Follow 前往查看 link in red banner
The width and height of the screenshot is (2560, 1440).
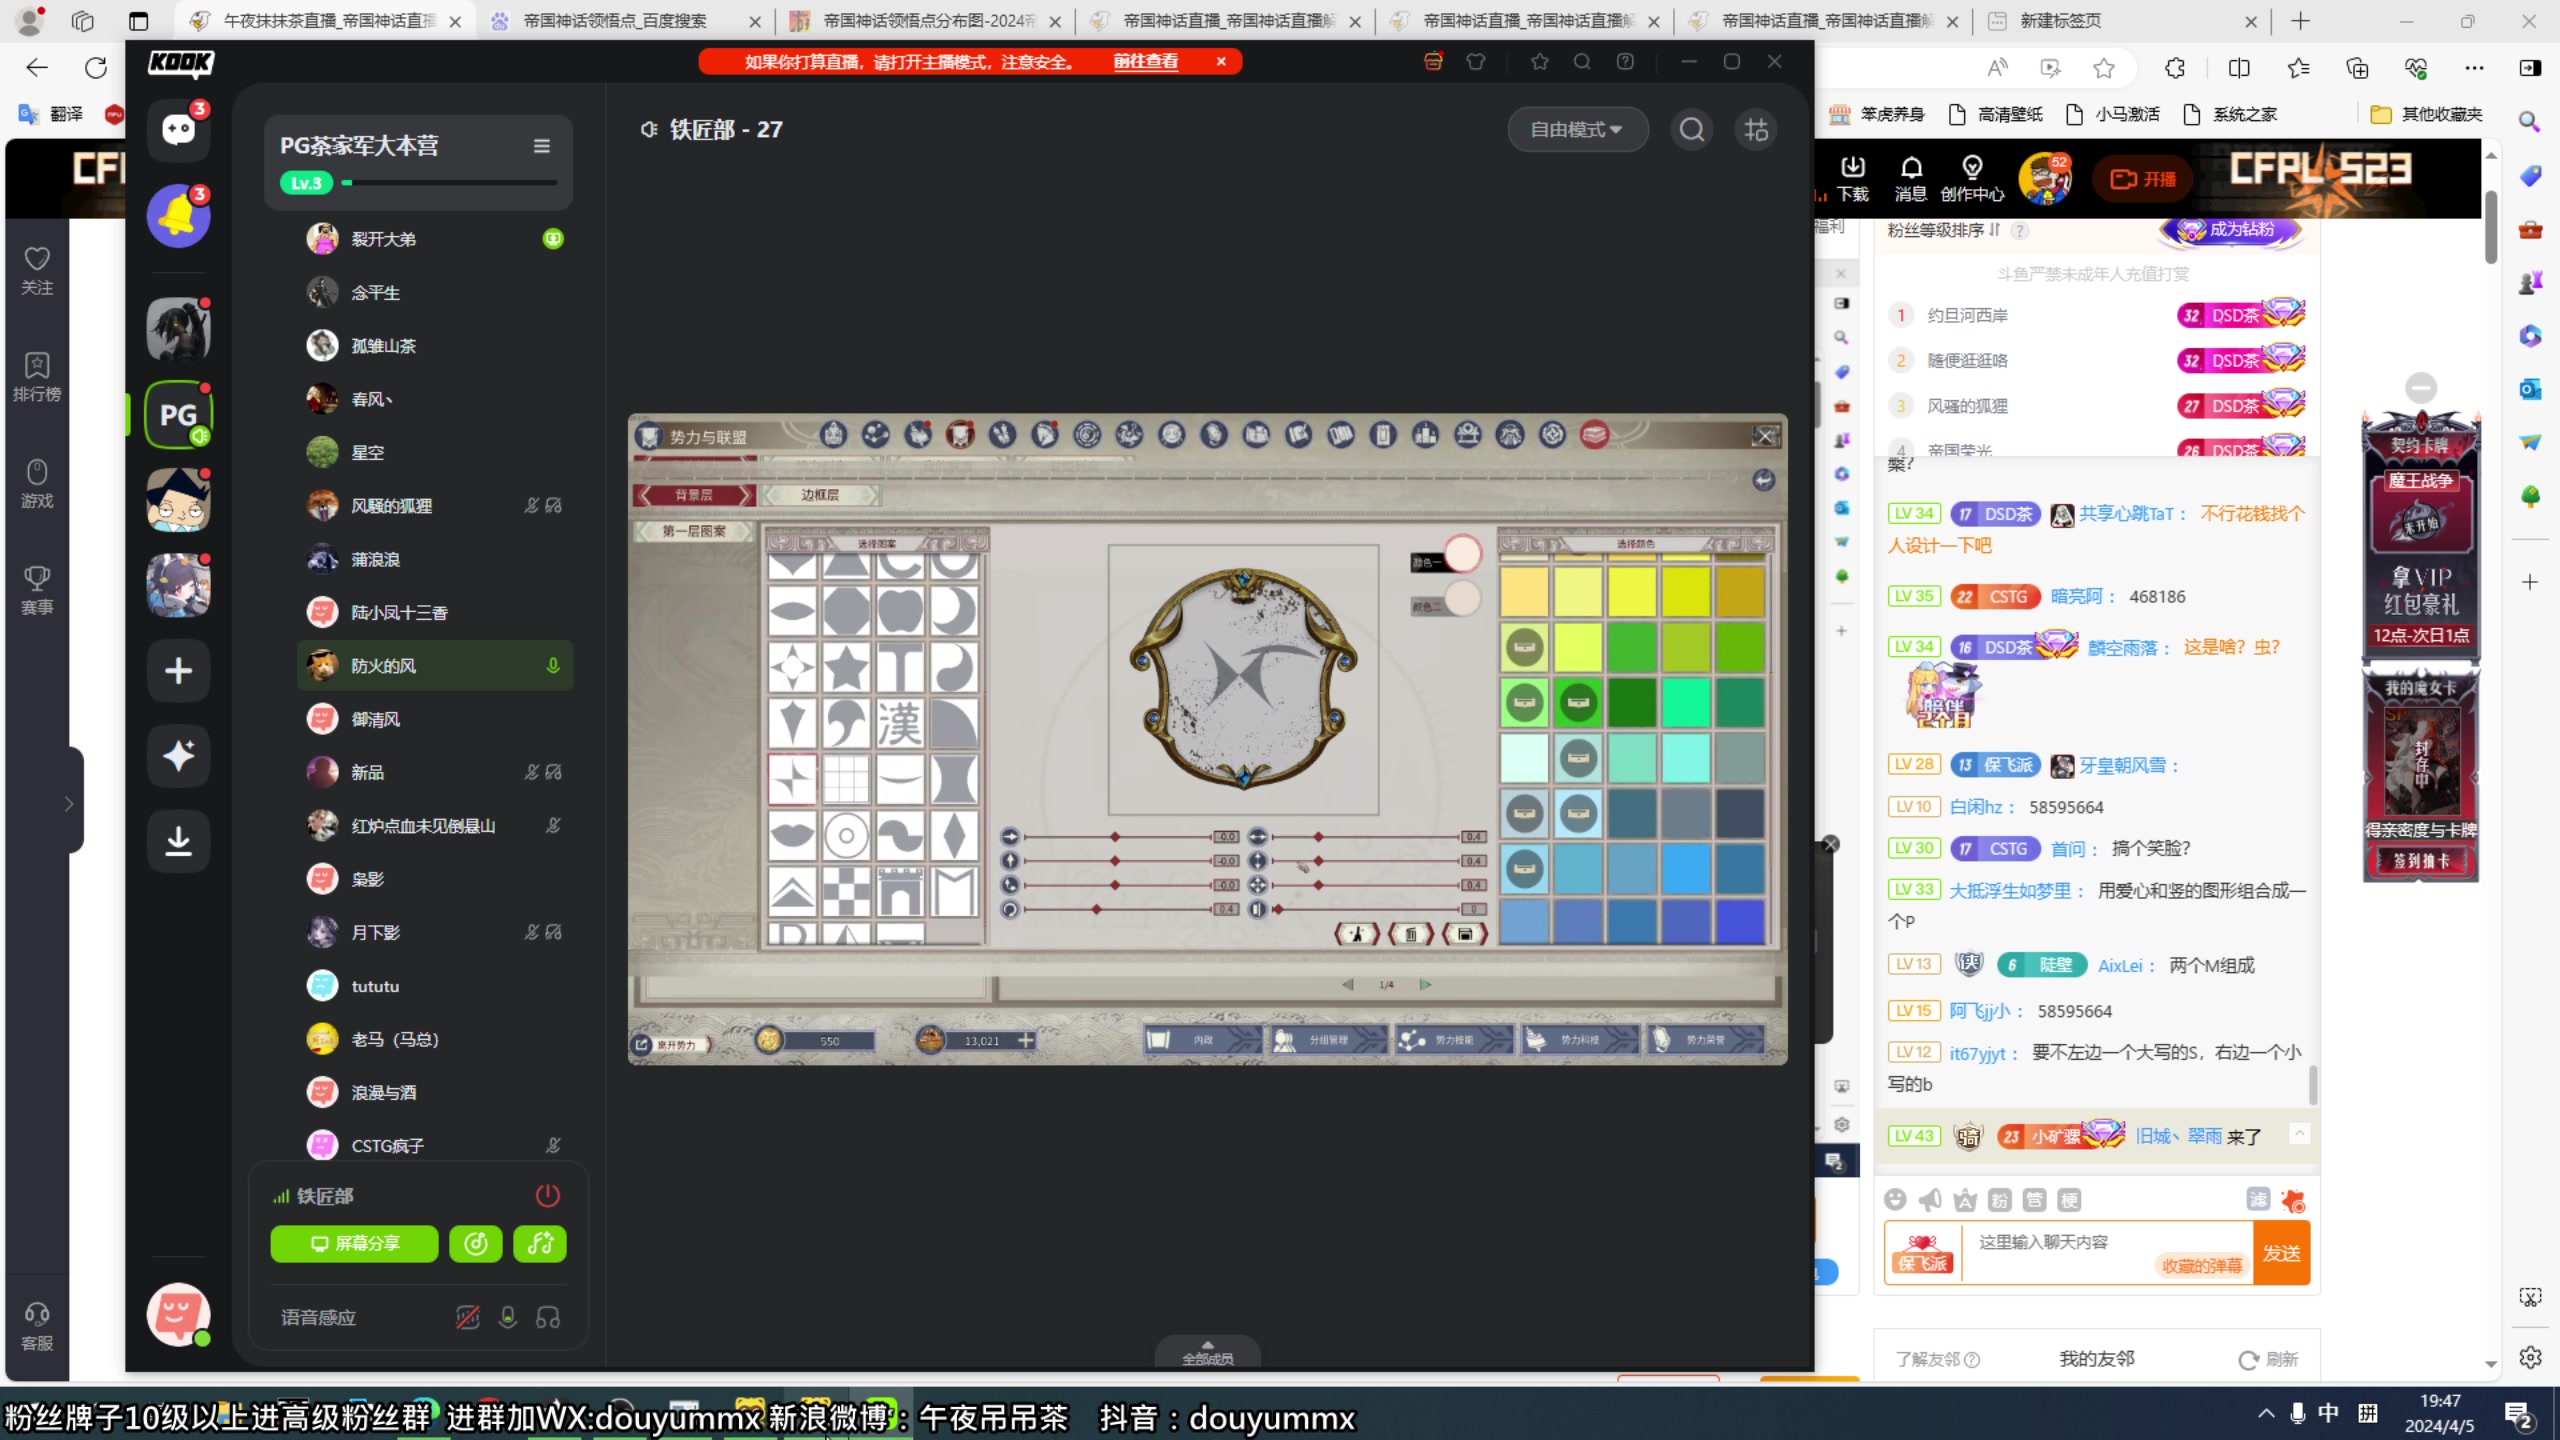pos(1146,62)
